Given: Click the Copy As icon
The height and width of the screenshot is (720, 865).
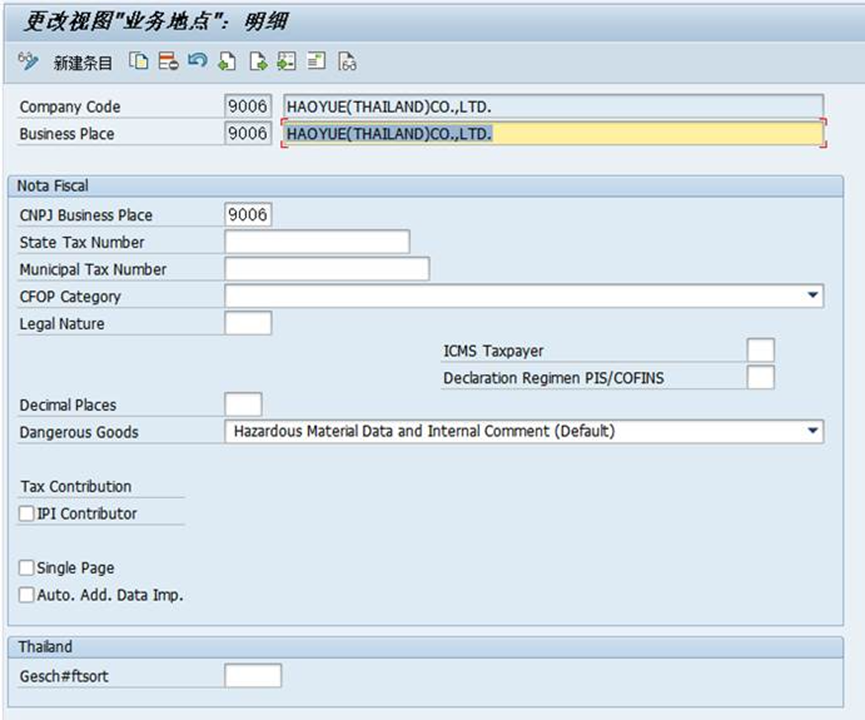Looking at the screenshot, I should pyautogui.click(x=138, y=61).
